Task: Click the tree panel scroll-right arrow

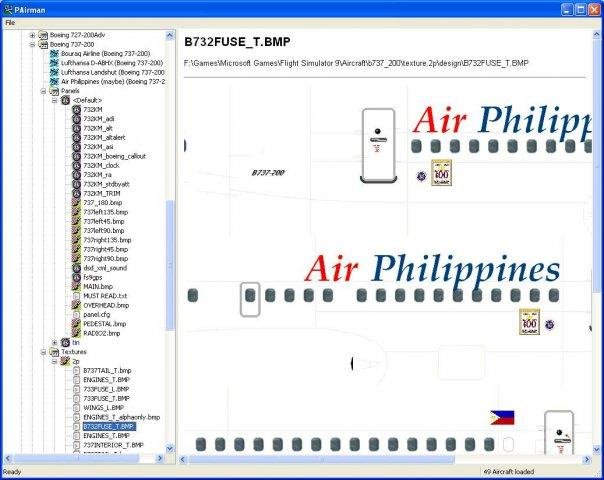Action: pos(160,458)
